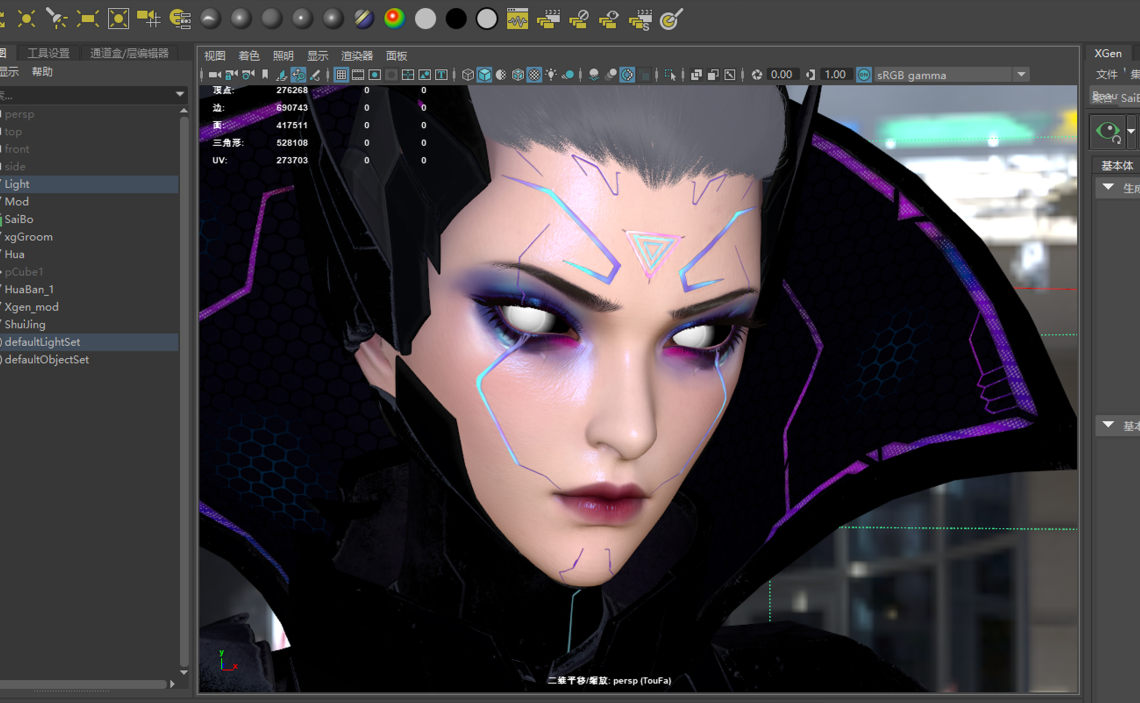Click the select camera icon
The image size is (1140, 703).
point(214,75)
